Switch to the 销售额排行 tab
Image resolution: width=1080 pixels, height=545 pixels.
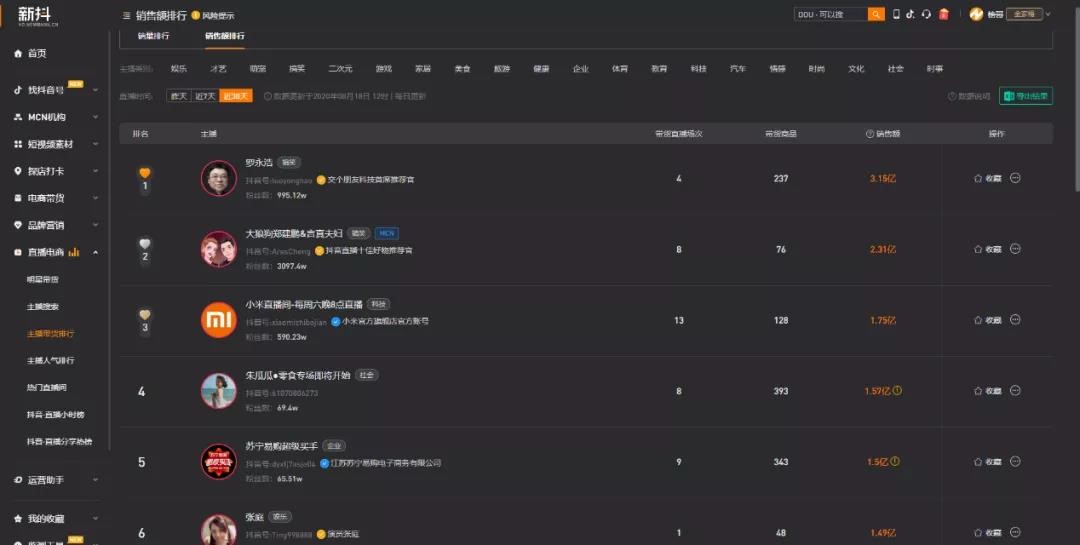click(225, 36)
